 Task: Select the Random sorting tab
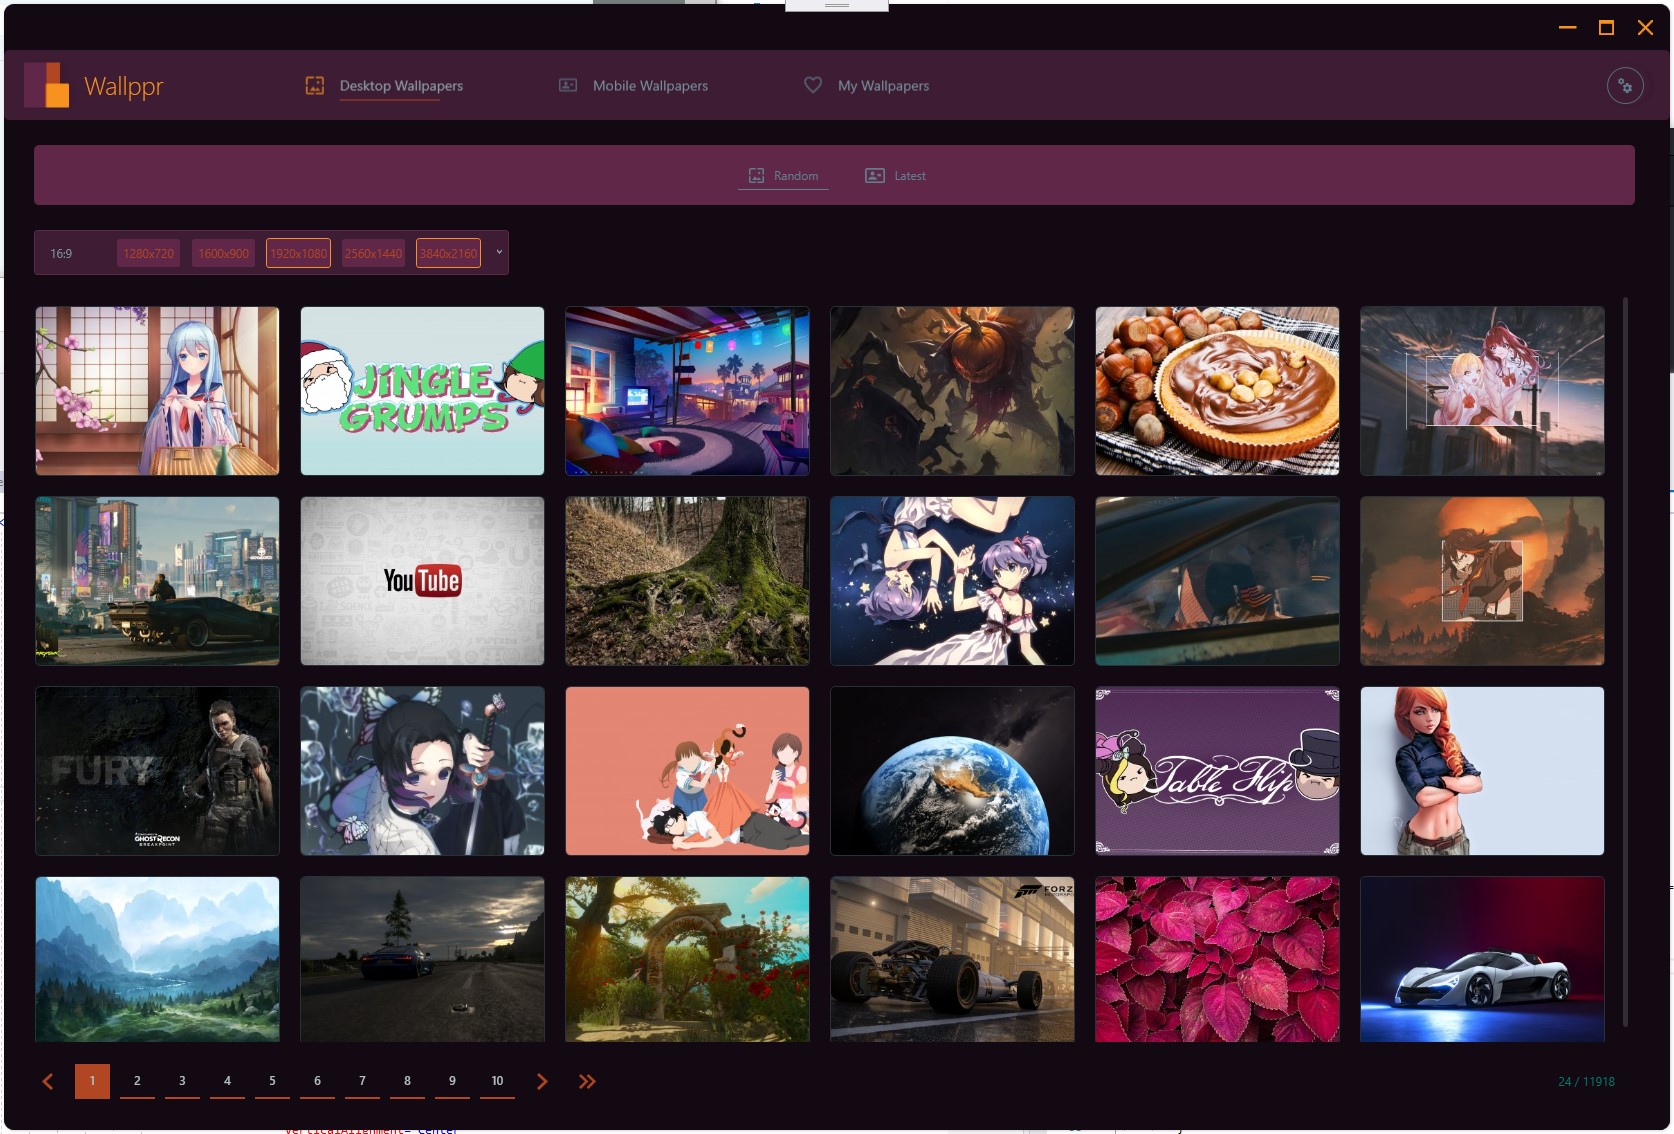pos(783,176)
